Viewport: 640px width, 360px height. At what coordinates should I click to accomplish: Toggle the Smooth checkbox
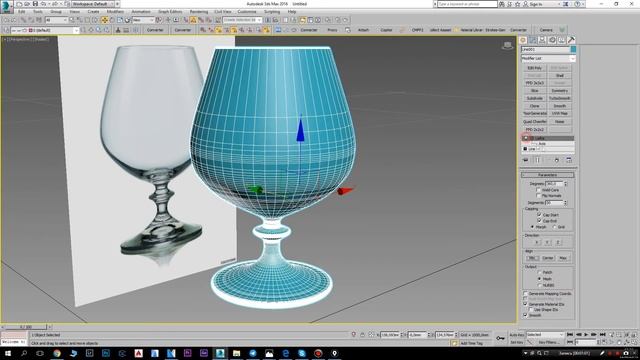tap(525, 315)
